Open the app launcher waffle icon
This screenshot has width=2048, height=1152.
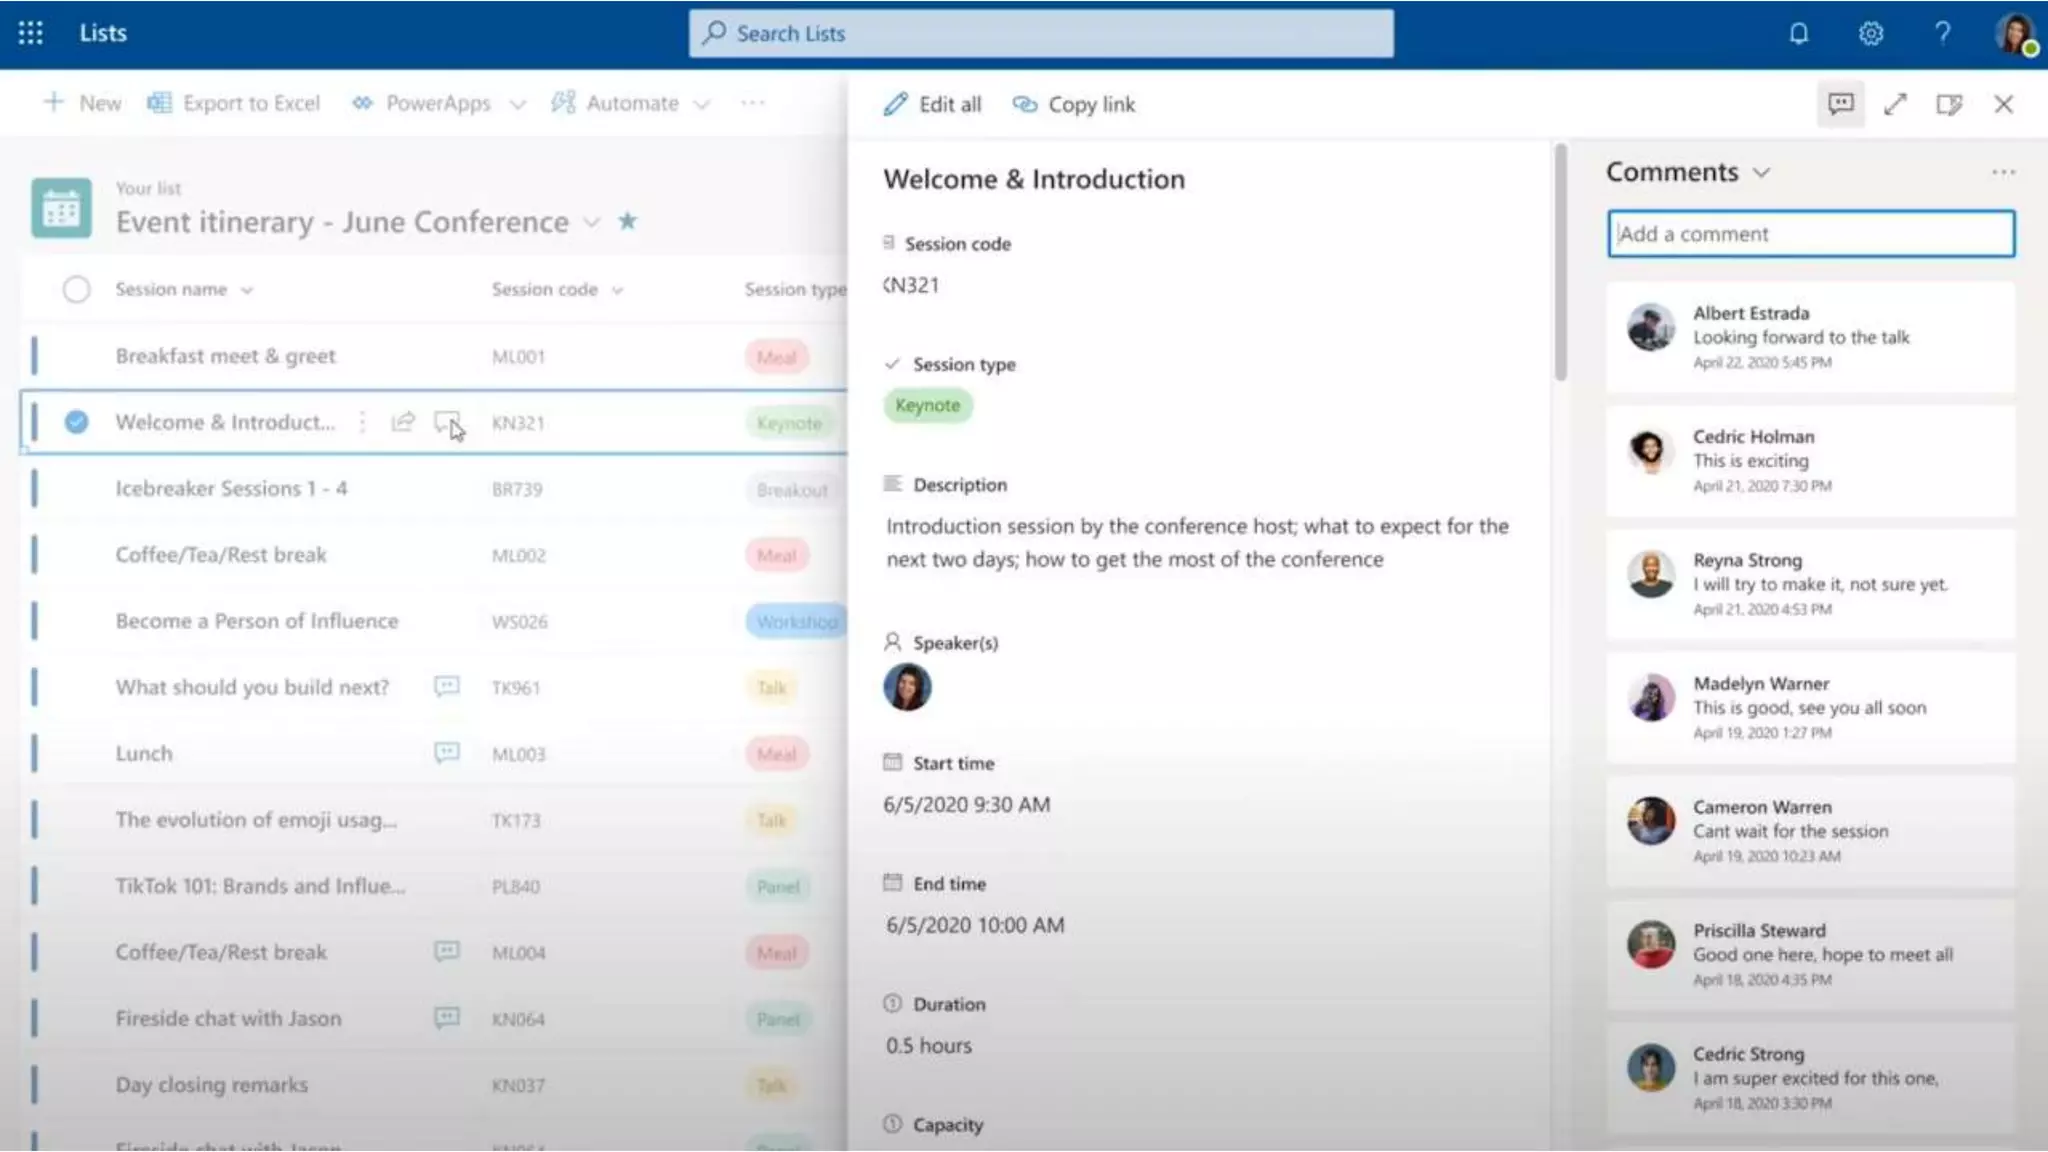point(30,33)
